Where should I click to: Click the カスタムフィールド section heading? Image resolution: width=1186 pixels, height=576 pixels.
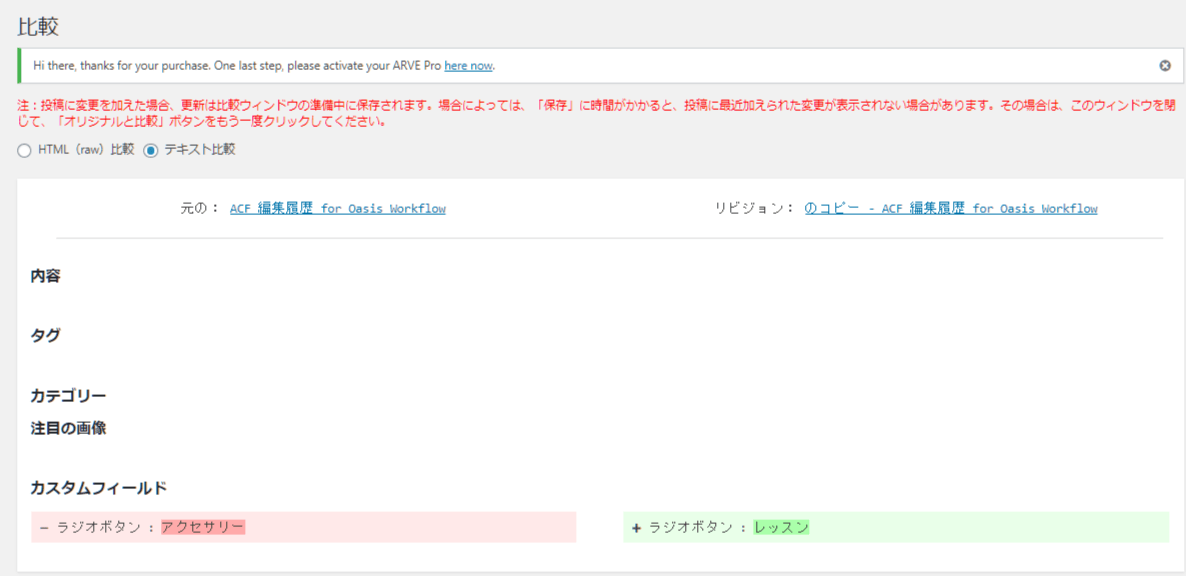click(x=98, y=488)
